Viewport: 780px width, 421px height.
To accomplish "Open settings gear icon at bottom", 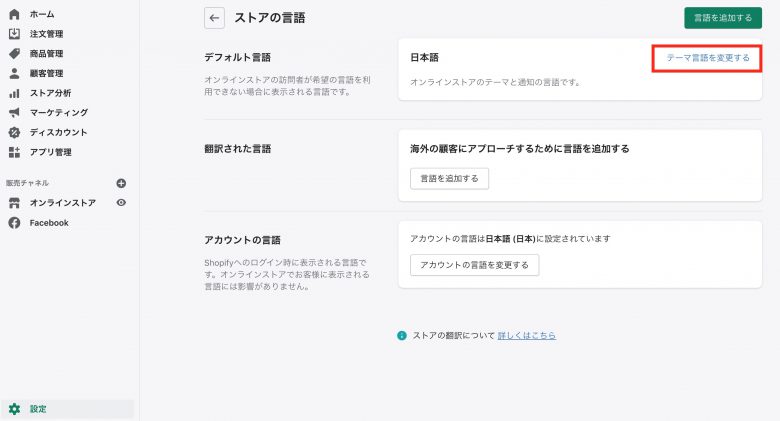I will pos(14,409).
